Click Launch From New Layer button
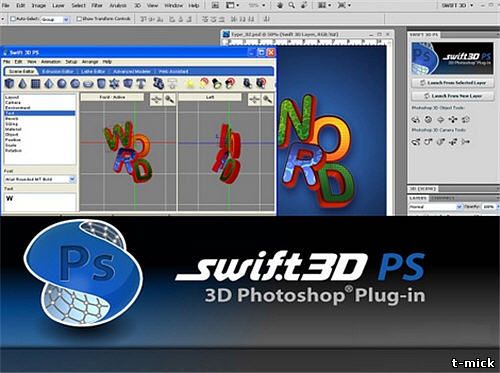 point(453,96)
